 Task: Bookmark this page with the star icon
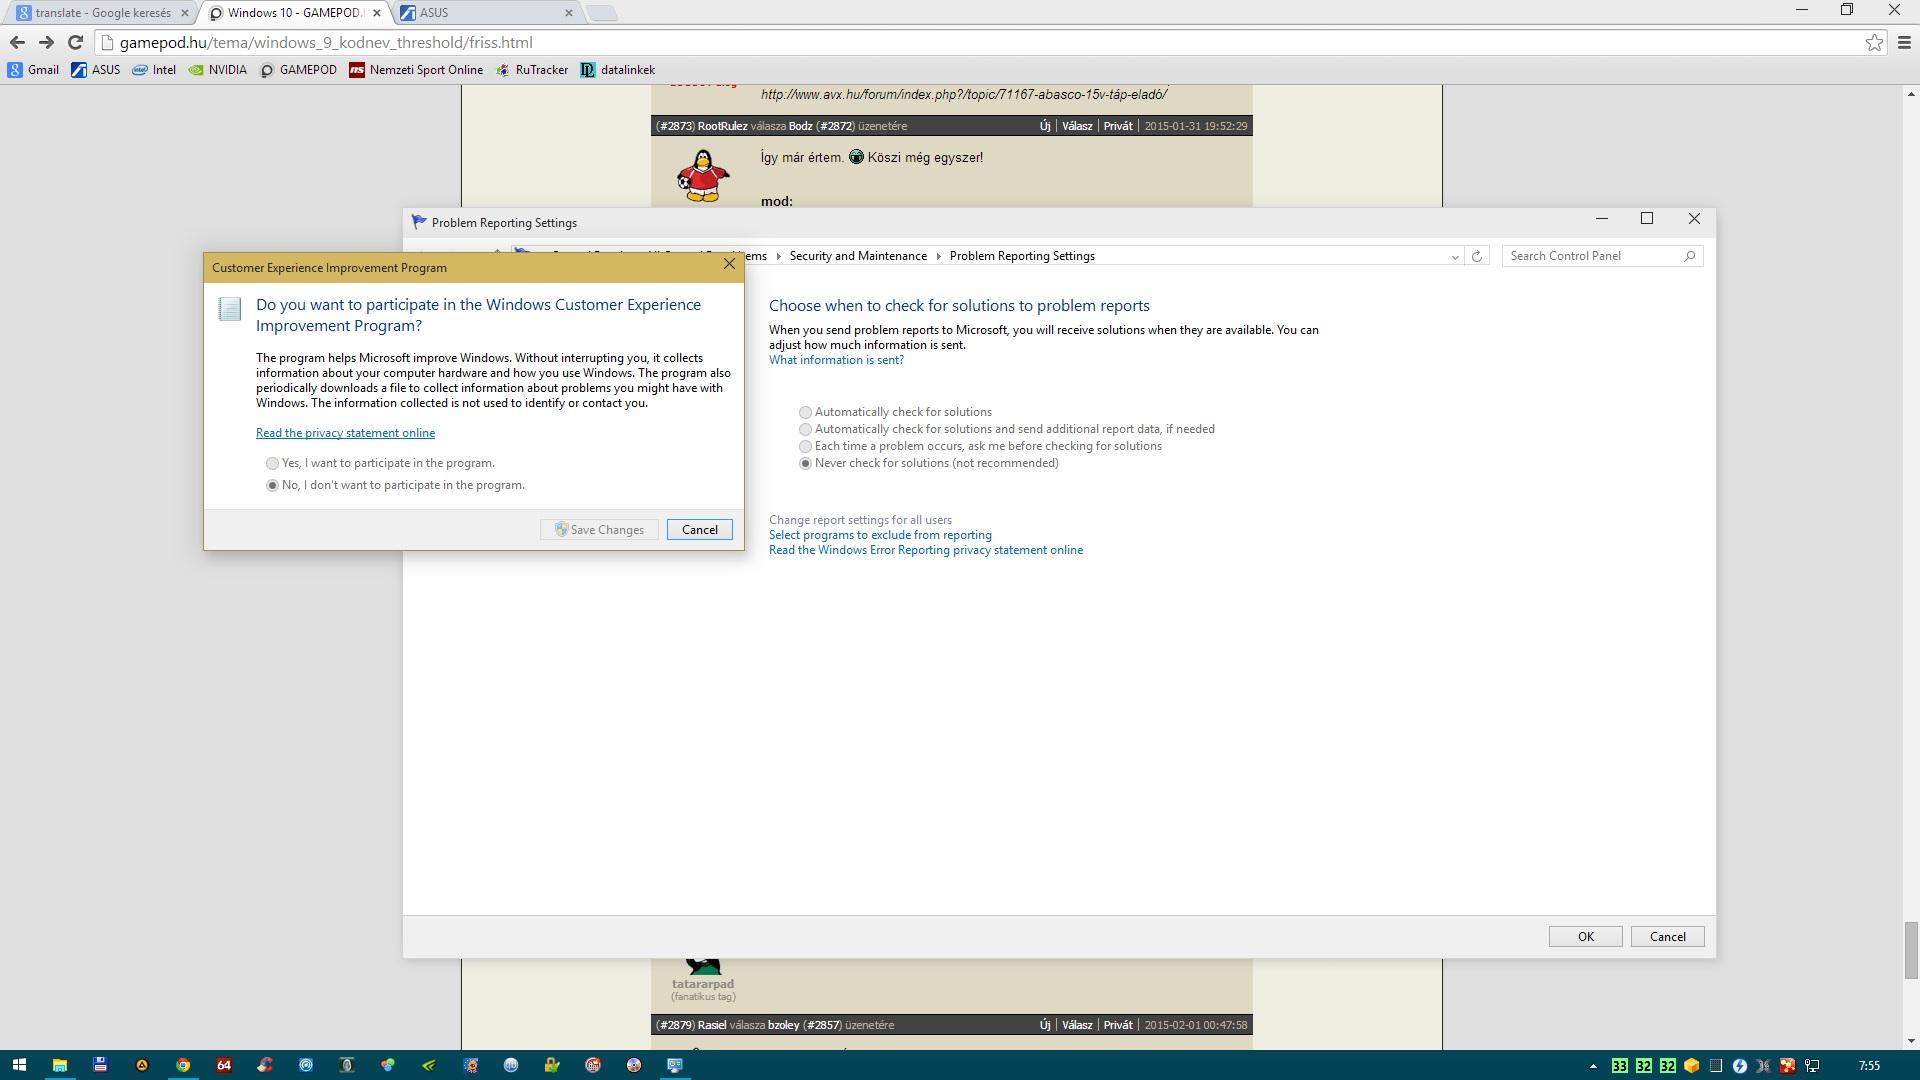click(1874, 42)
